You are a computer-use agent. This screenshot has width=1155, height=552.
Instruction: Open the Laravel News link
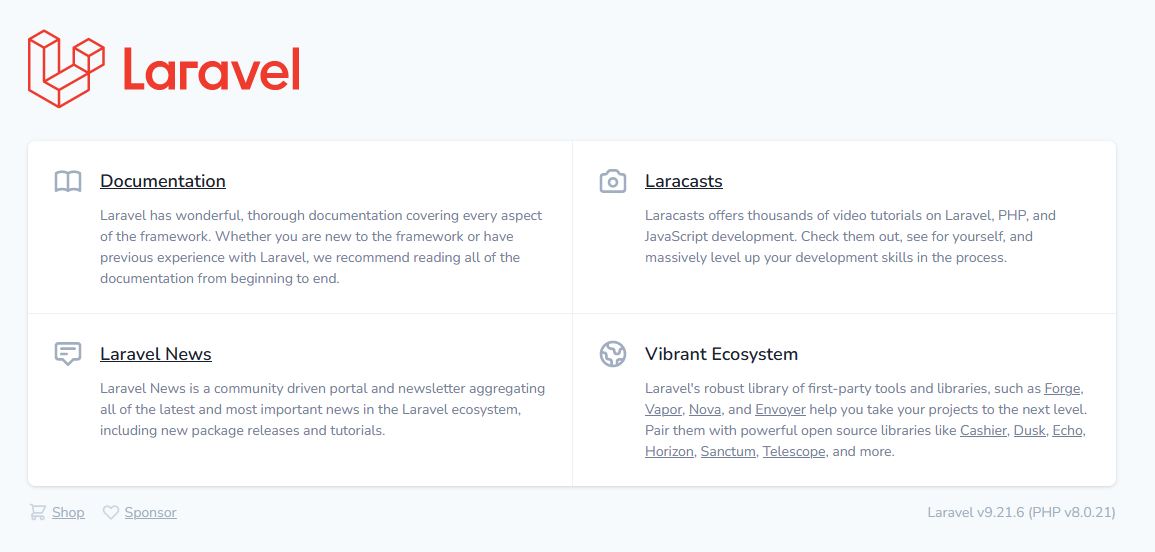click(x=156, y=354)
